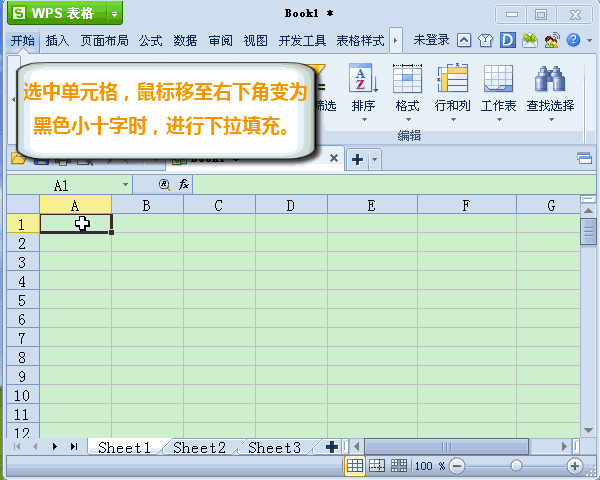Open the 页面布局 ribbon tab

point(104,40)
